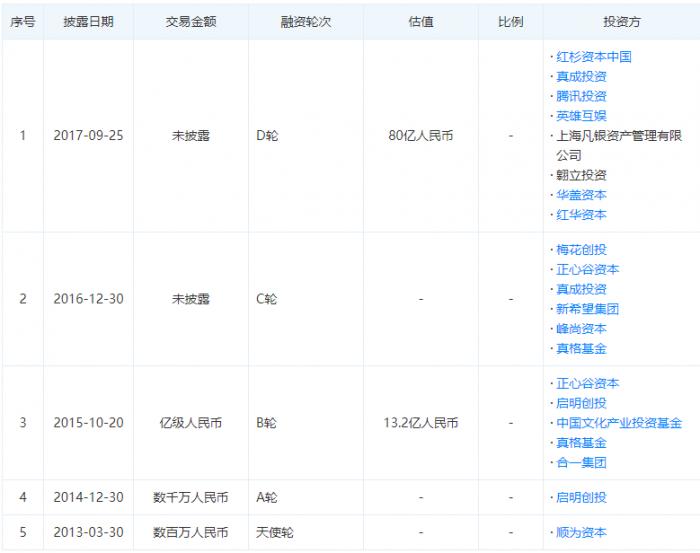
Task: Open 真成投资 link in the C轮 row
Action: [x=581, y=289]
